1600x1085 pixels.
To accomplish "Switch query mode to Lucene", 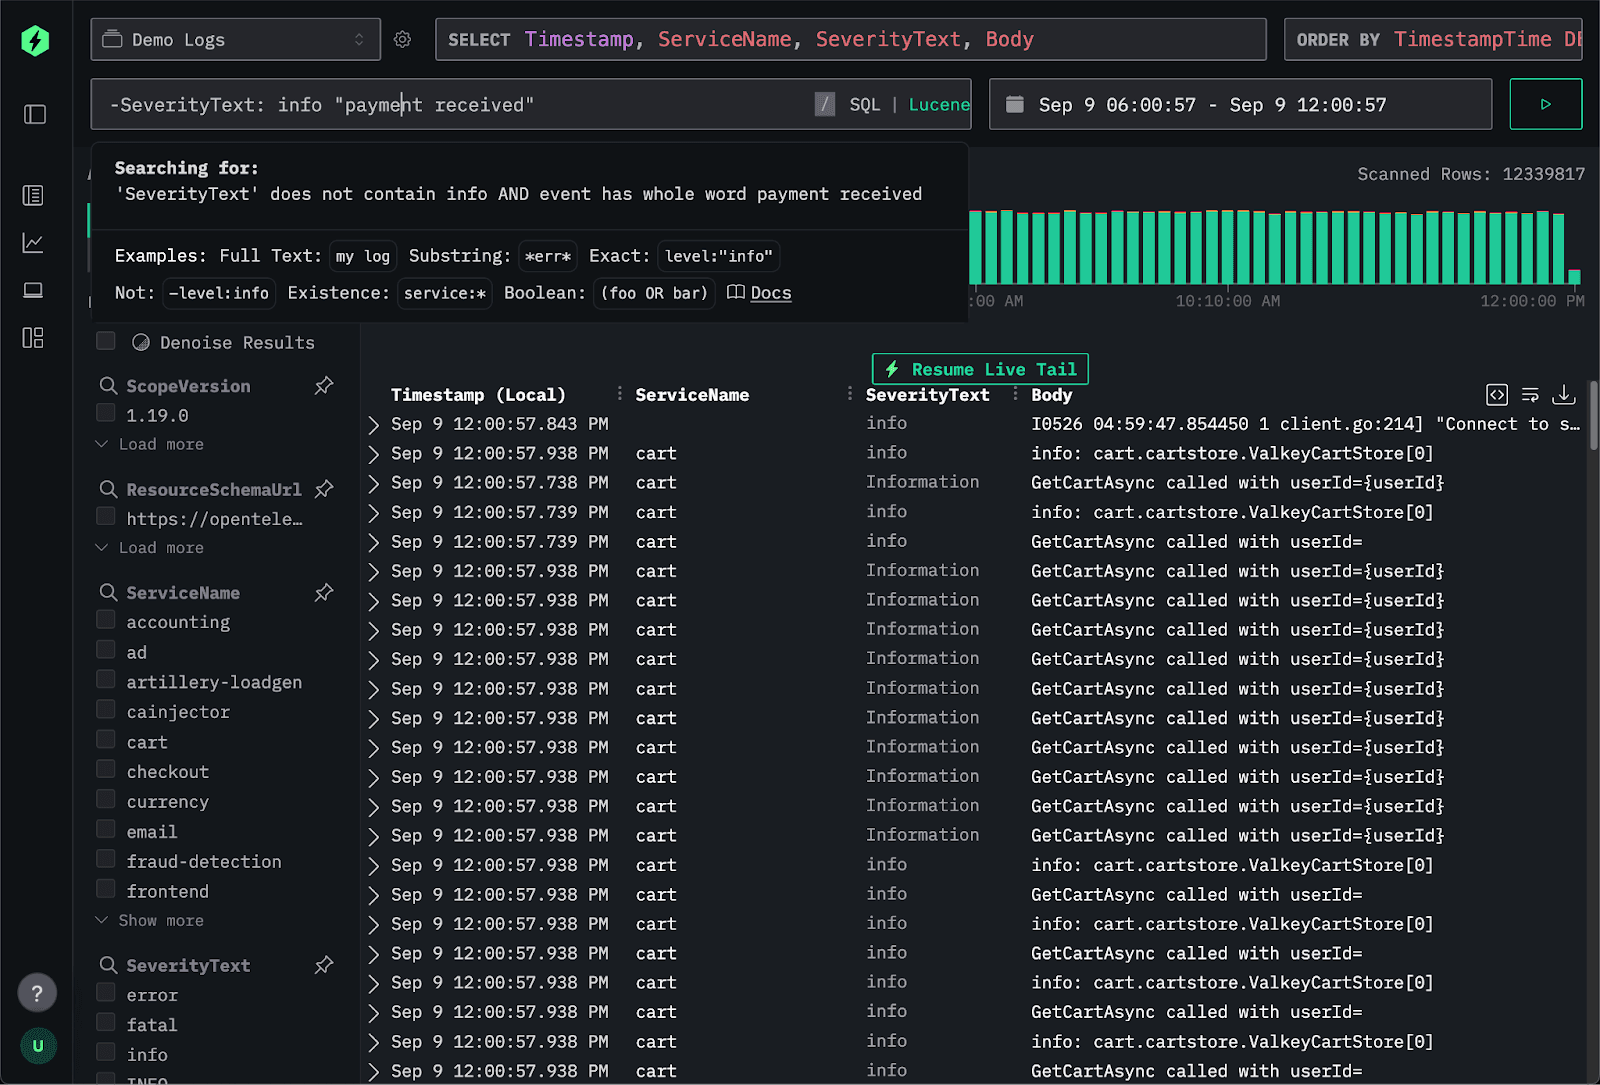I will [x=938, y=104].
